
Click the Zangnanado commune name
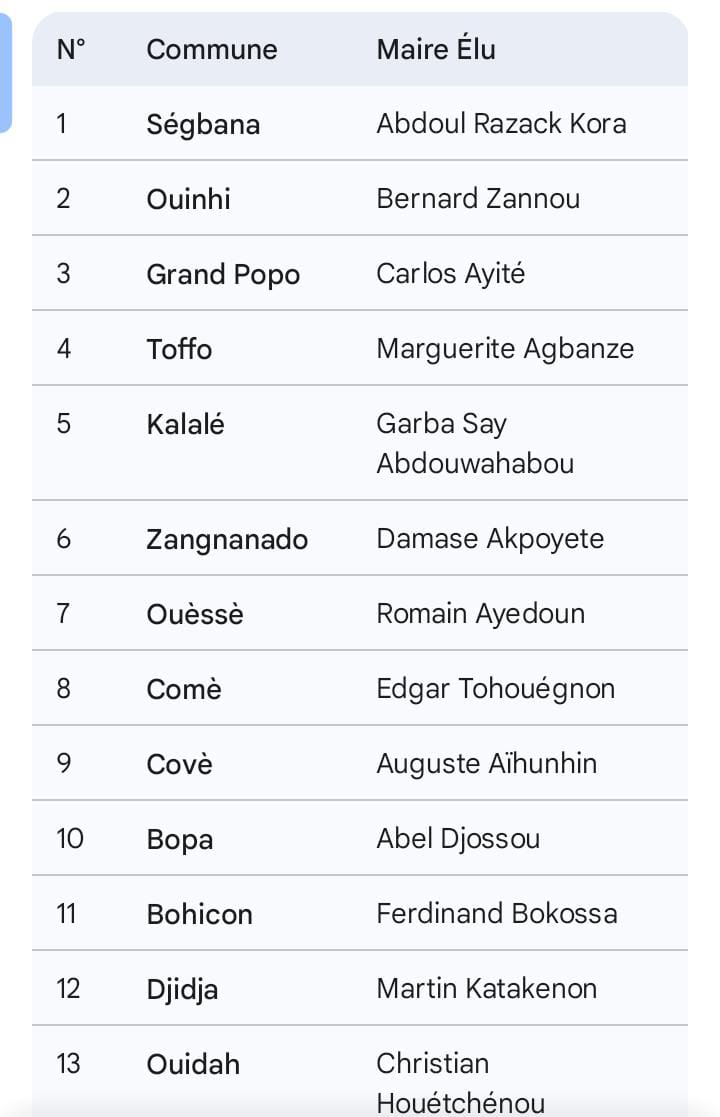(x=227, y=539)
